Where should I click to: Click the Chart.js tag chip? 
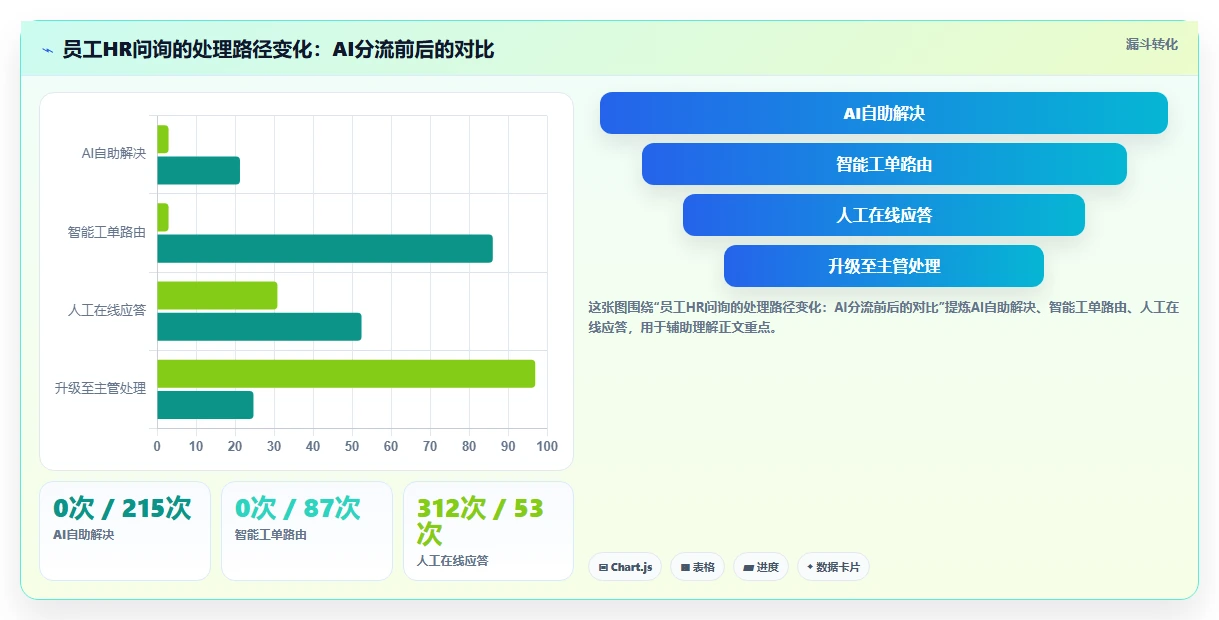point(625,567)
